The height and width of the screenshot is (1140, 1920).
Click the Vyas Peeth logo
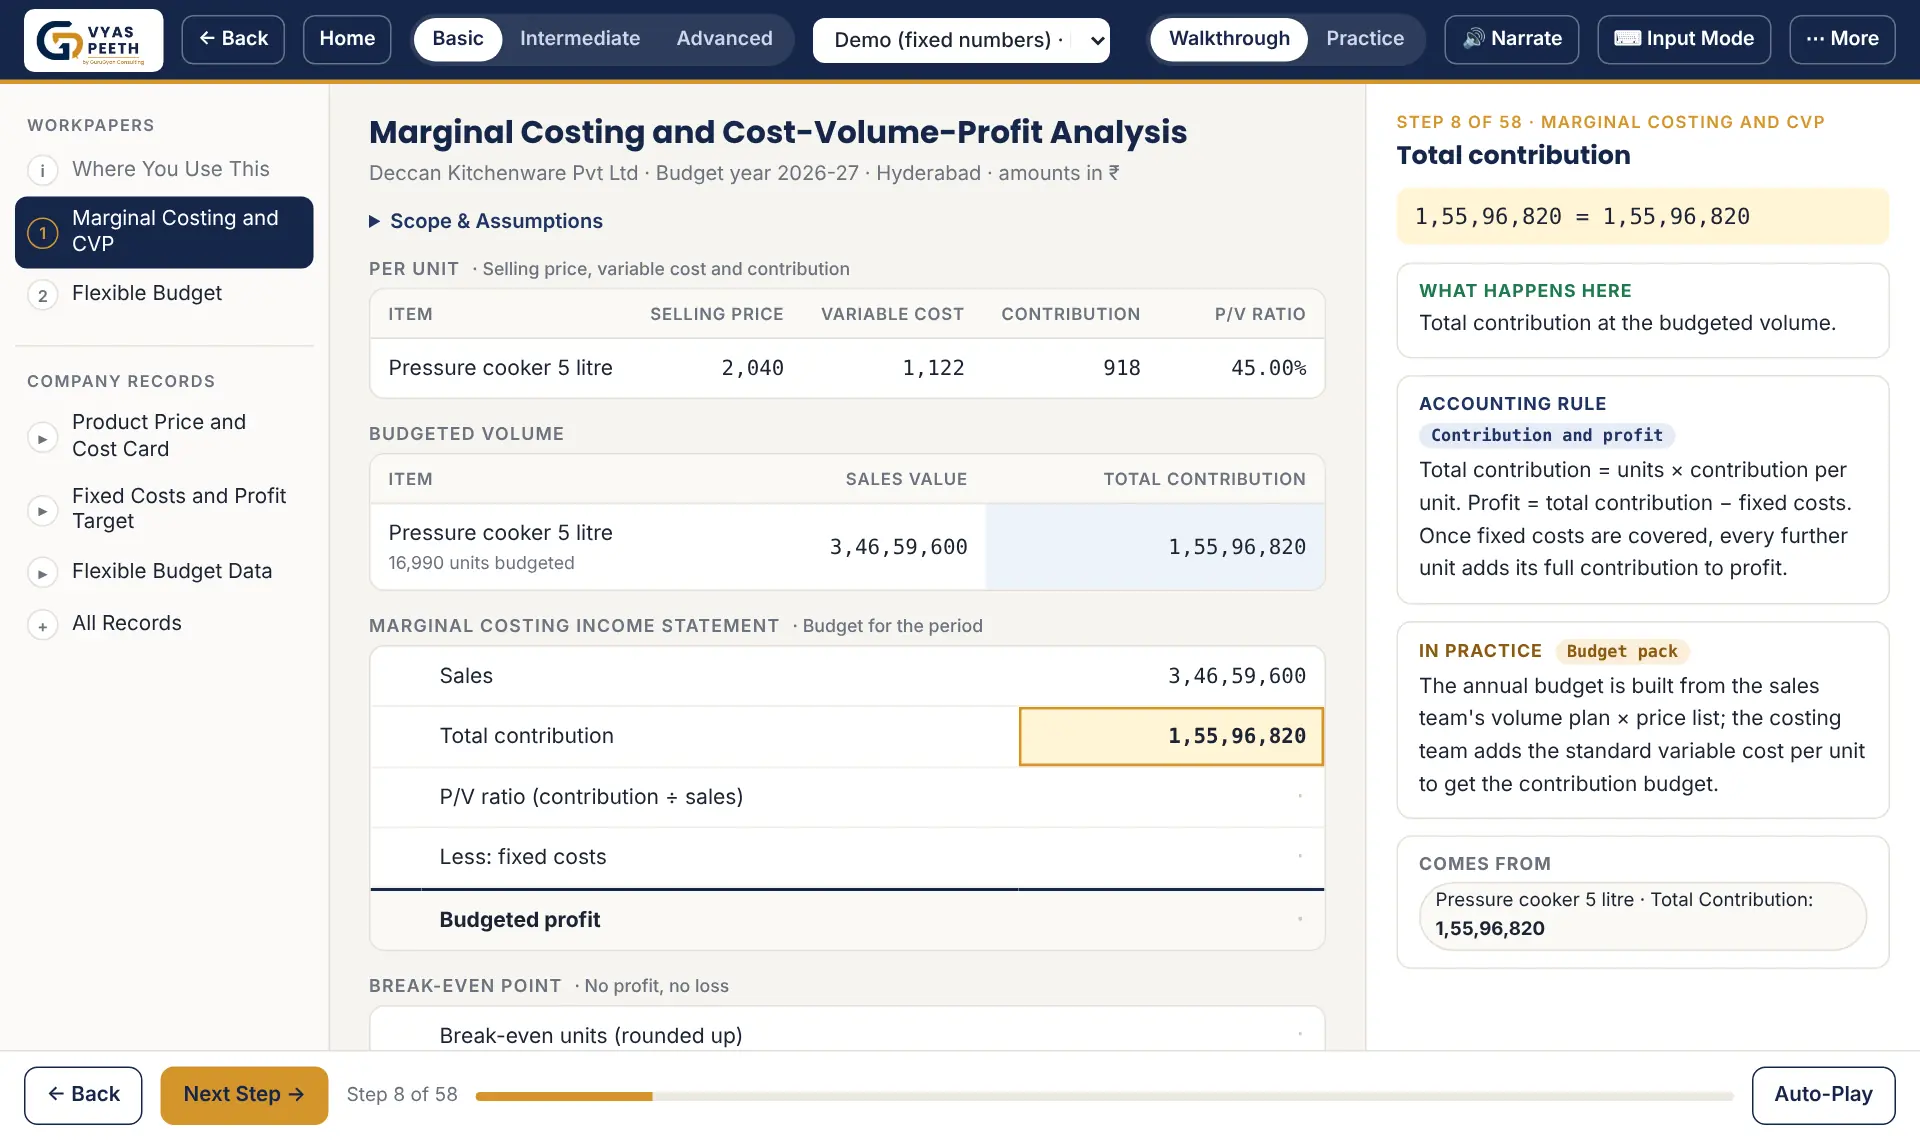tap(94, 40)
